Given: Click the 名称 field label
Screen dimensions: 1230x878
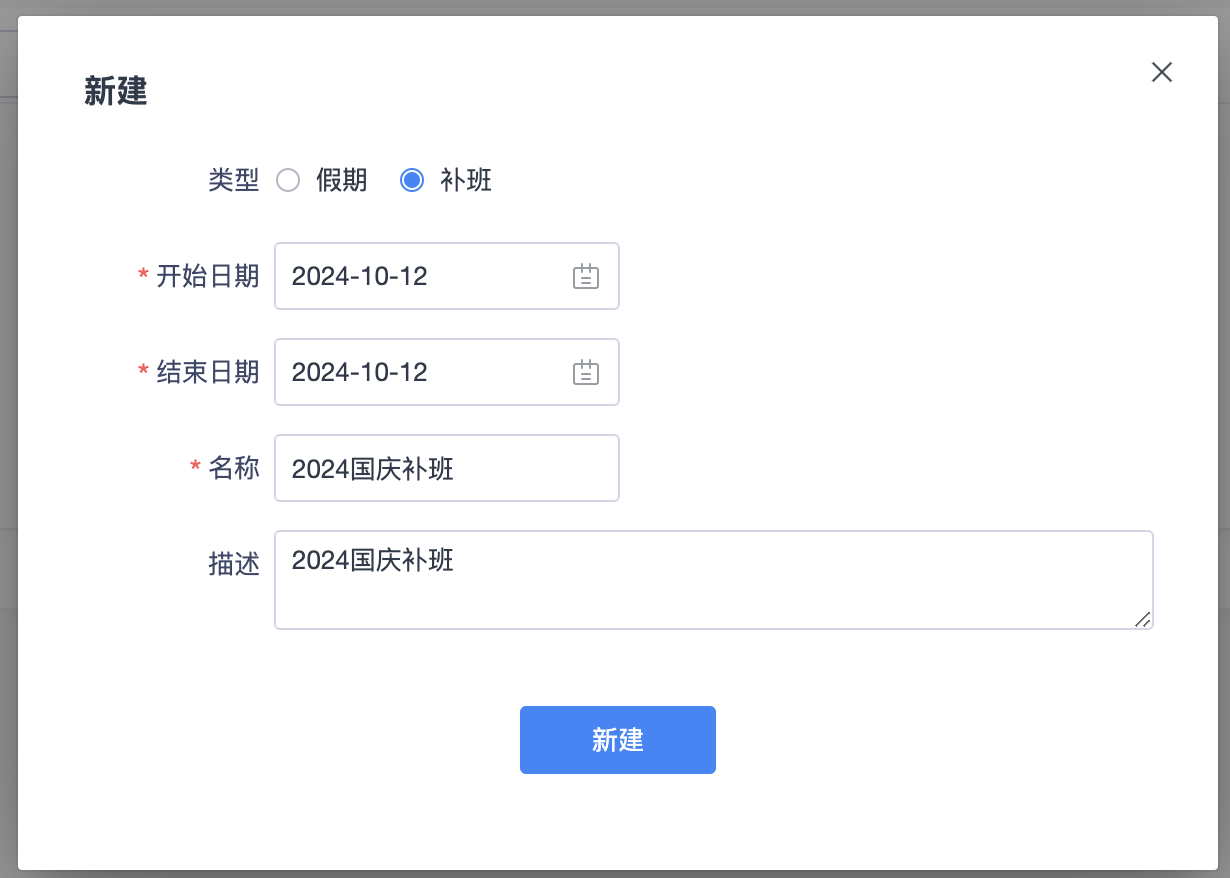Looking at the screenshot, I should 234,468.
